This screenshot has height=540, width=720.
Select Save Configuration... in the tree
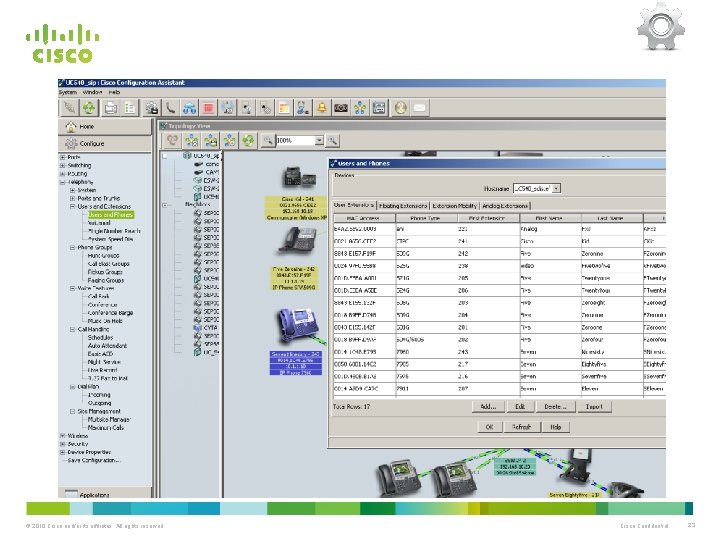pyautogui.click(x=94, y=460)
